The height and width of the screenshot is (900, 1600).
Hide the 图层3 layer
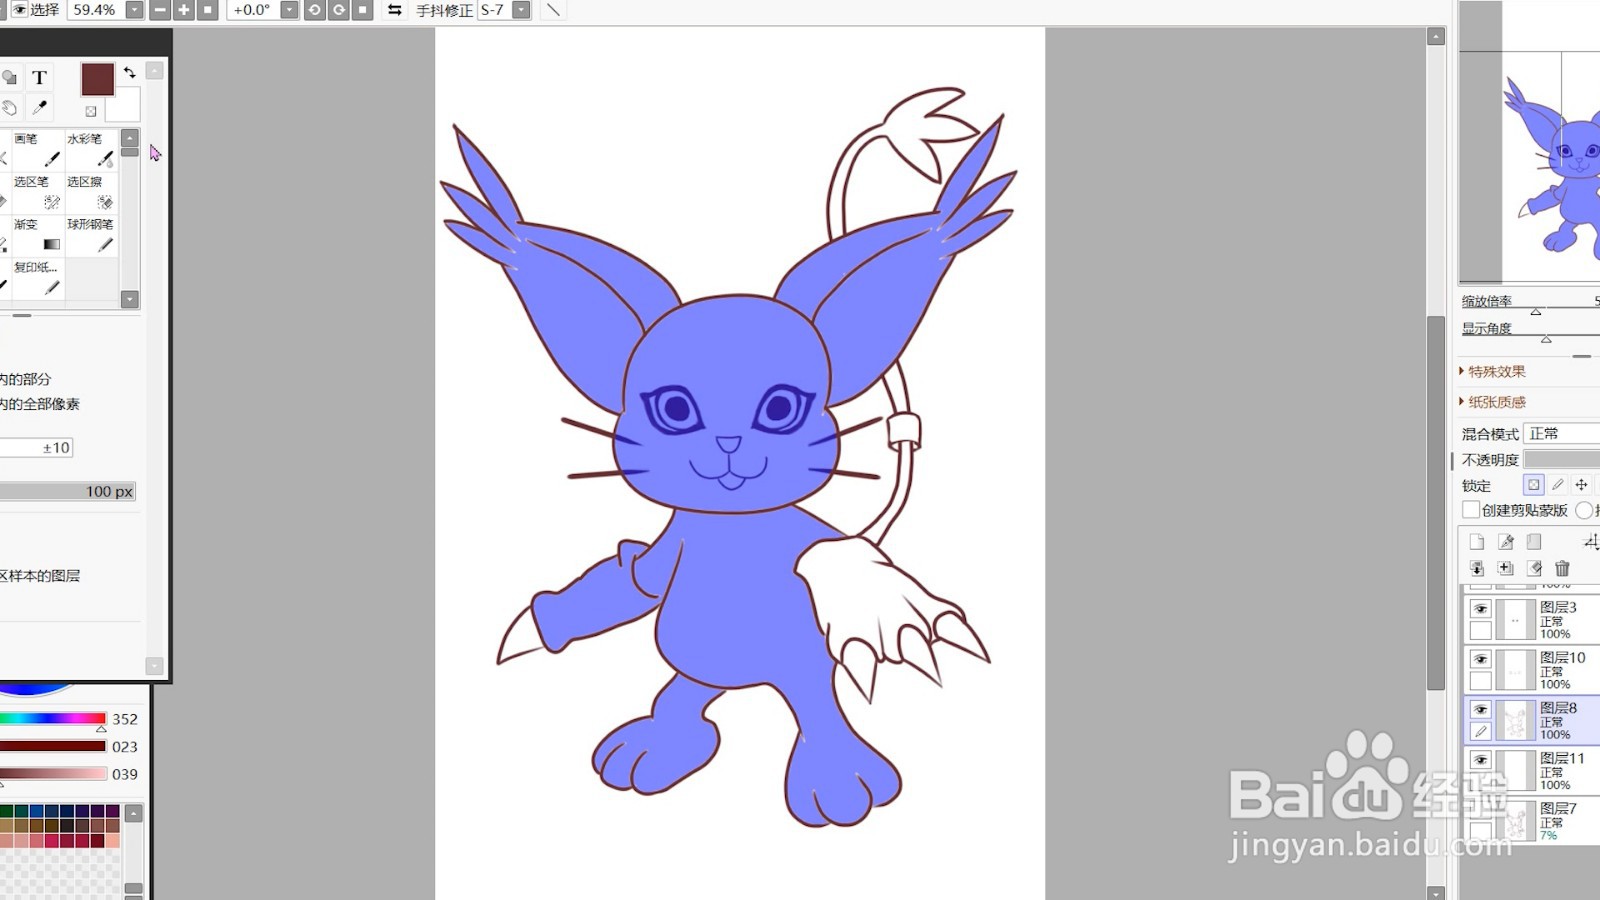pyautogui.click(x=1481, y=609)
